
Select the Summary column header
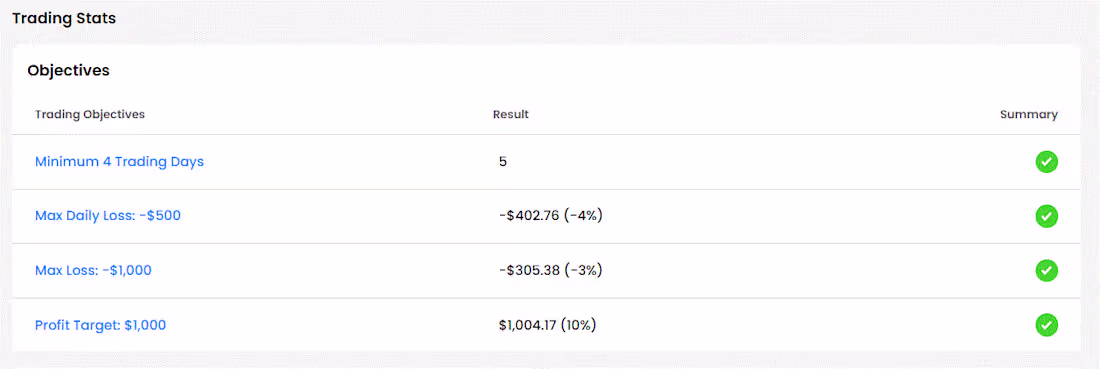[x=1028, y=114]
